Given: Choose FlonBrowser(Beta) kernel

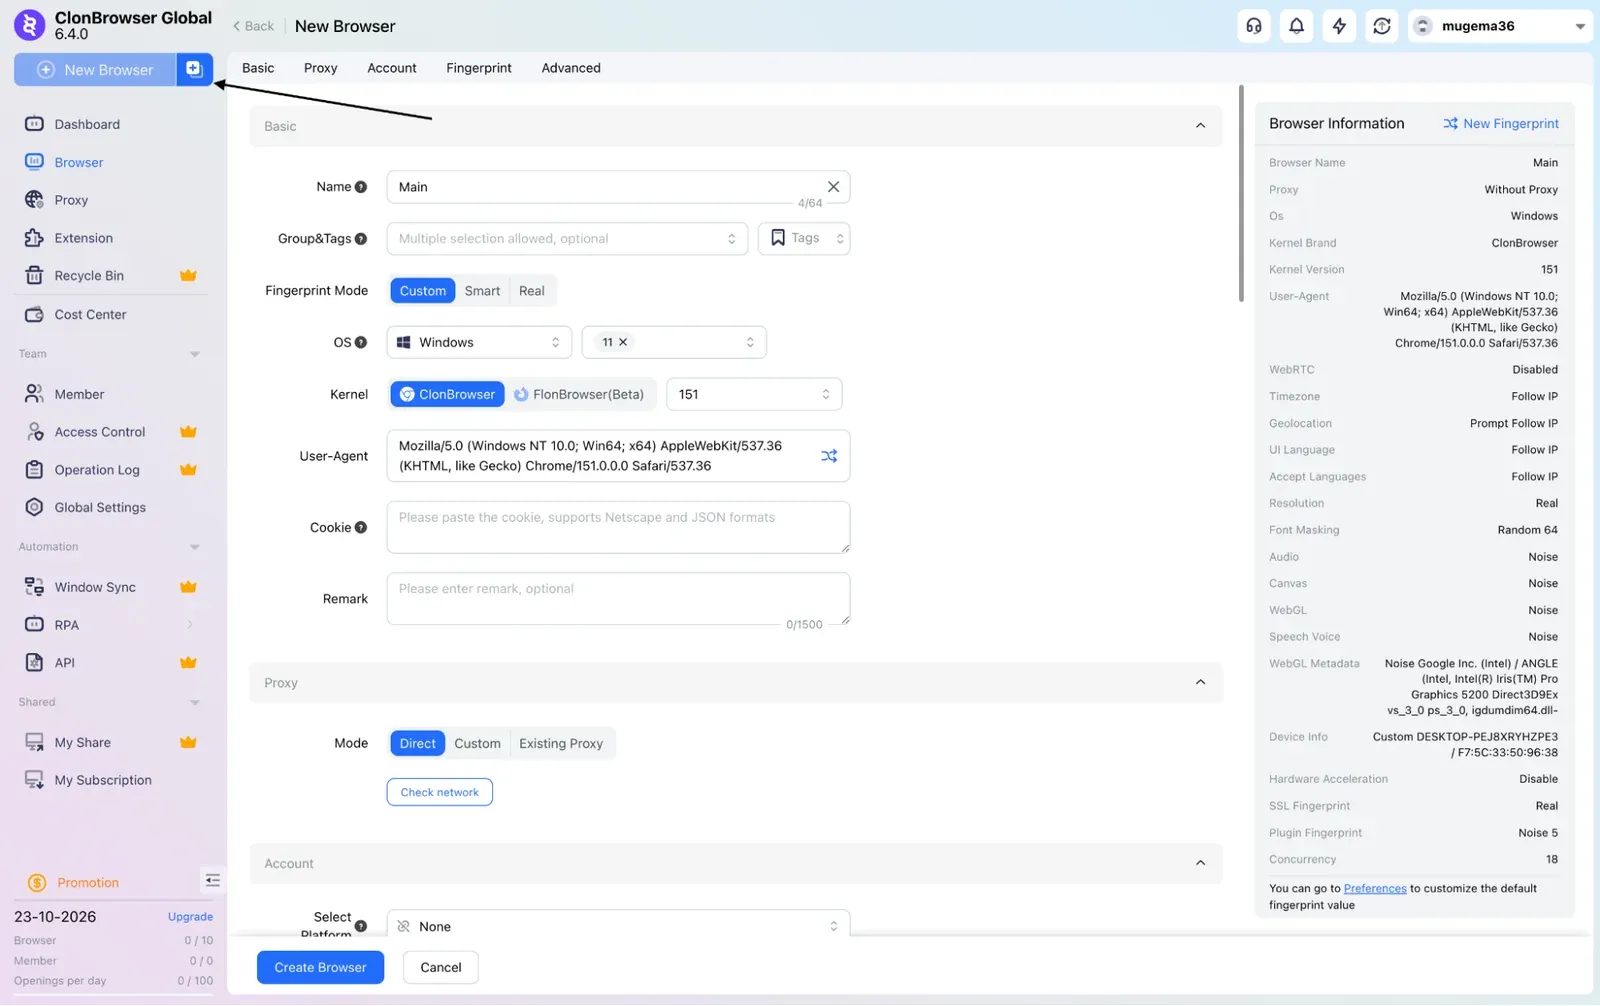Looking at the screenshot, I should pyautogui.click(x=579, y=394).
